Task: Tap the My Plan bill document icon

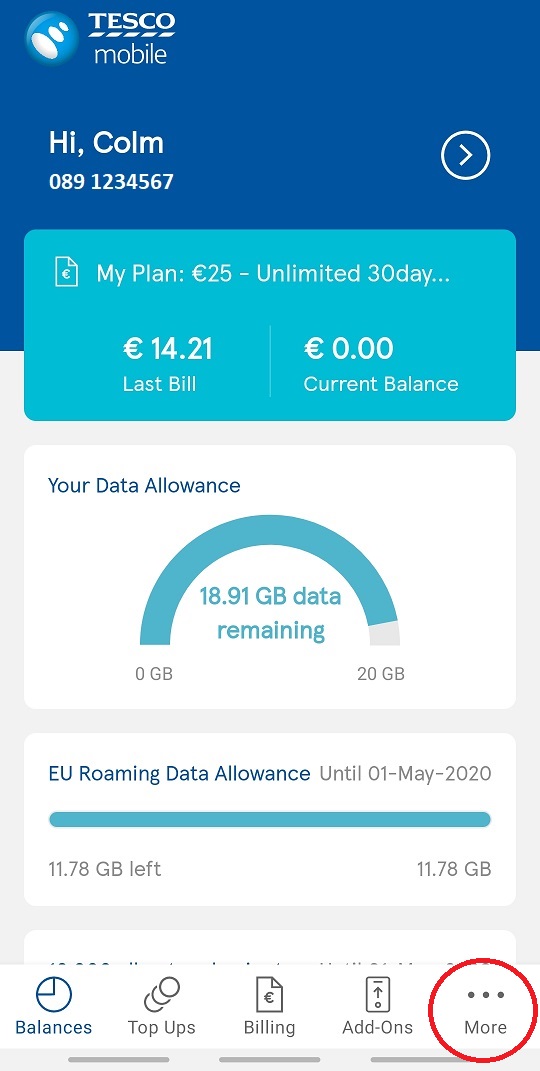Action: pos(67,274)
